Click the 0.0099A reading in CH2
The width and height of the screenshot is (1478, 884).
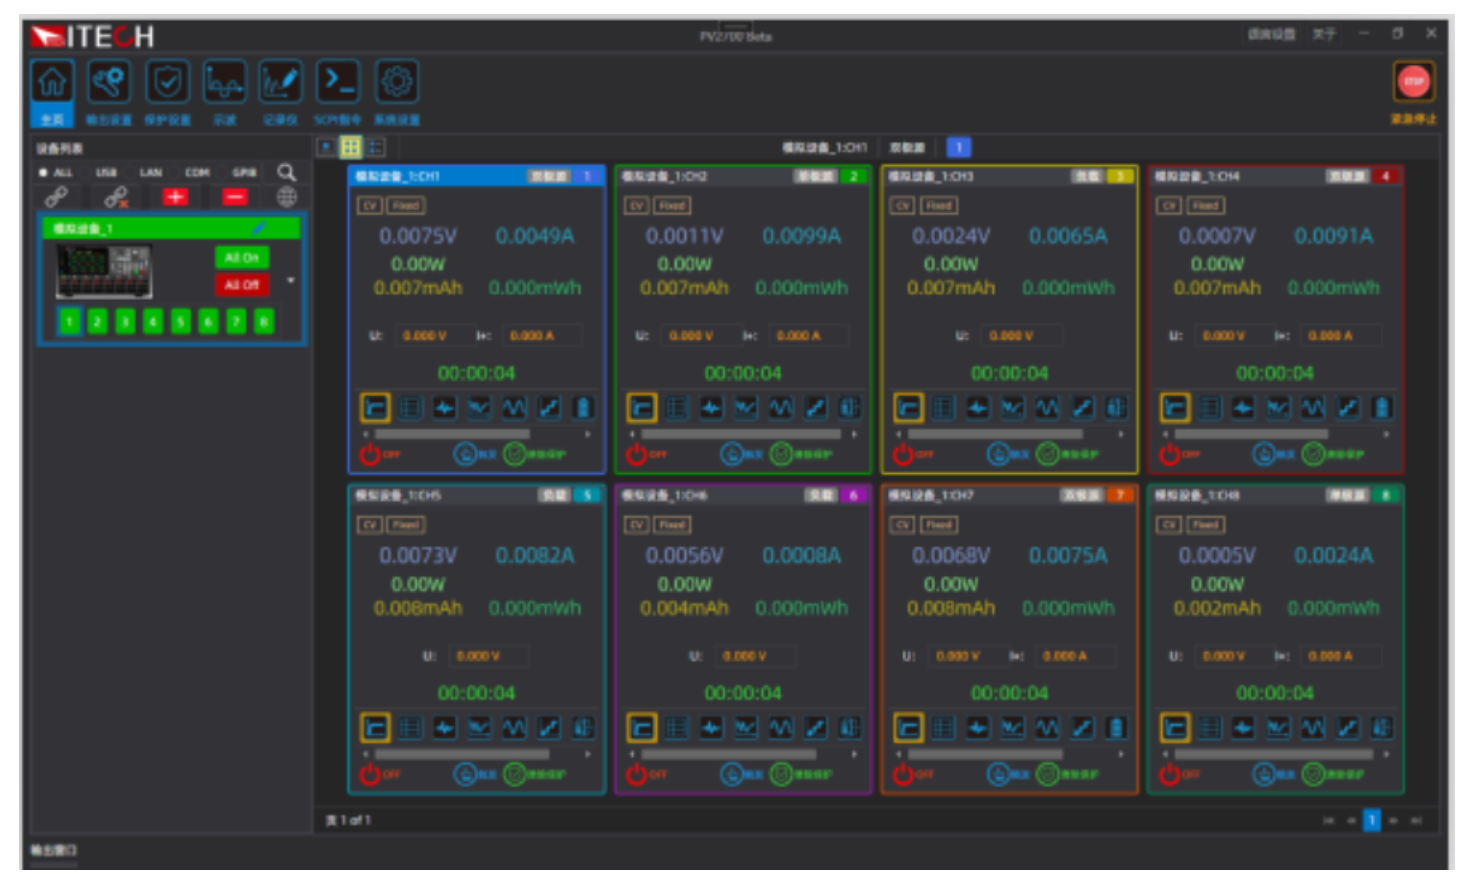801,236
